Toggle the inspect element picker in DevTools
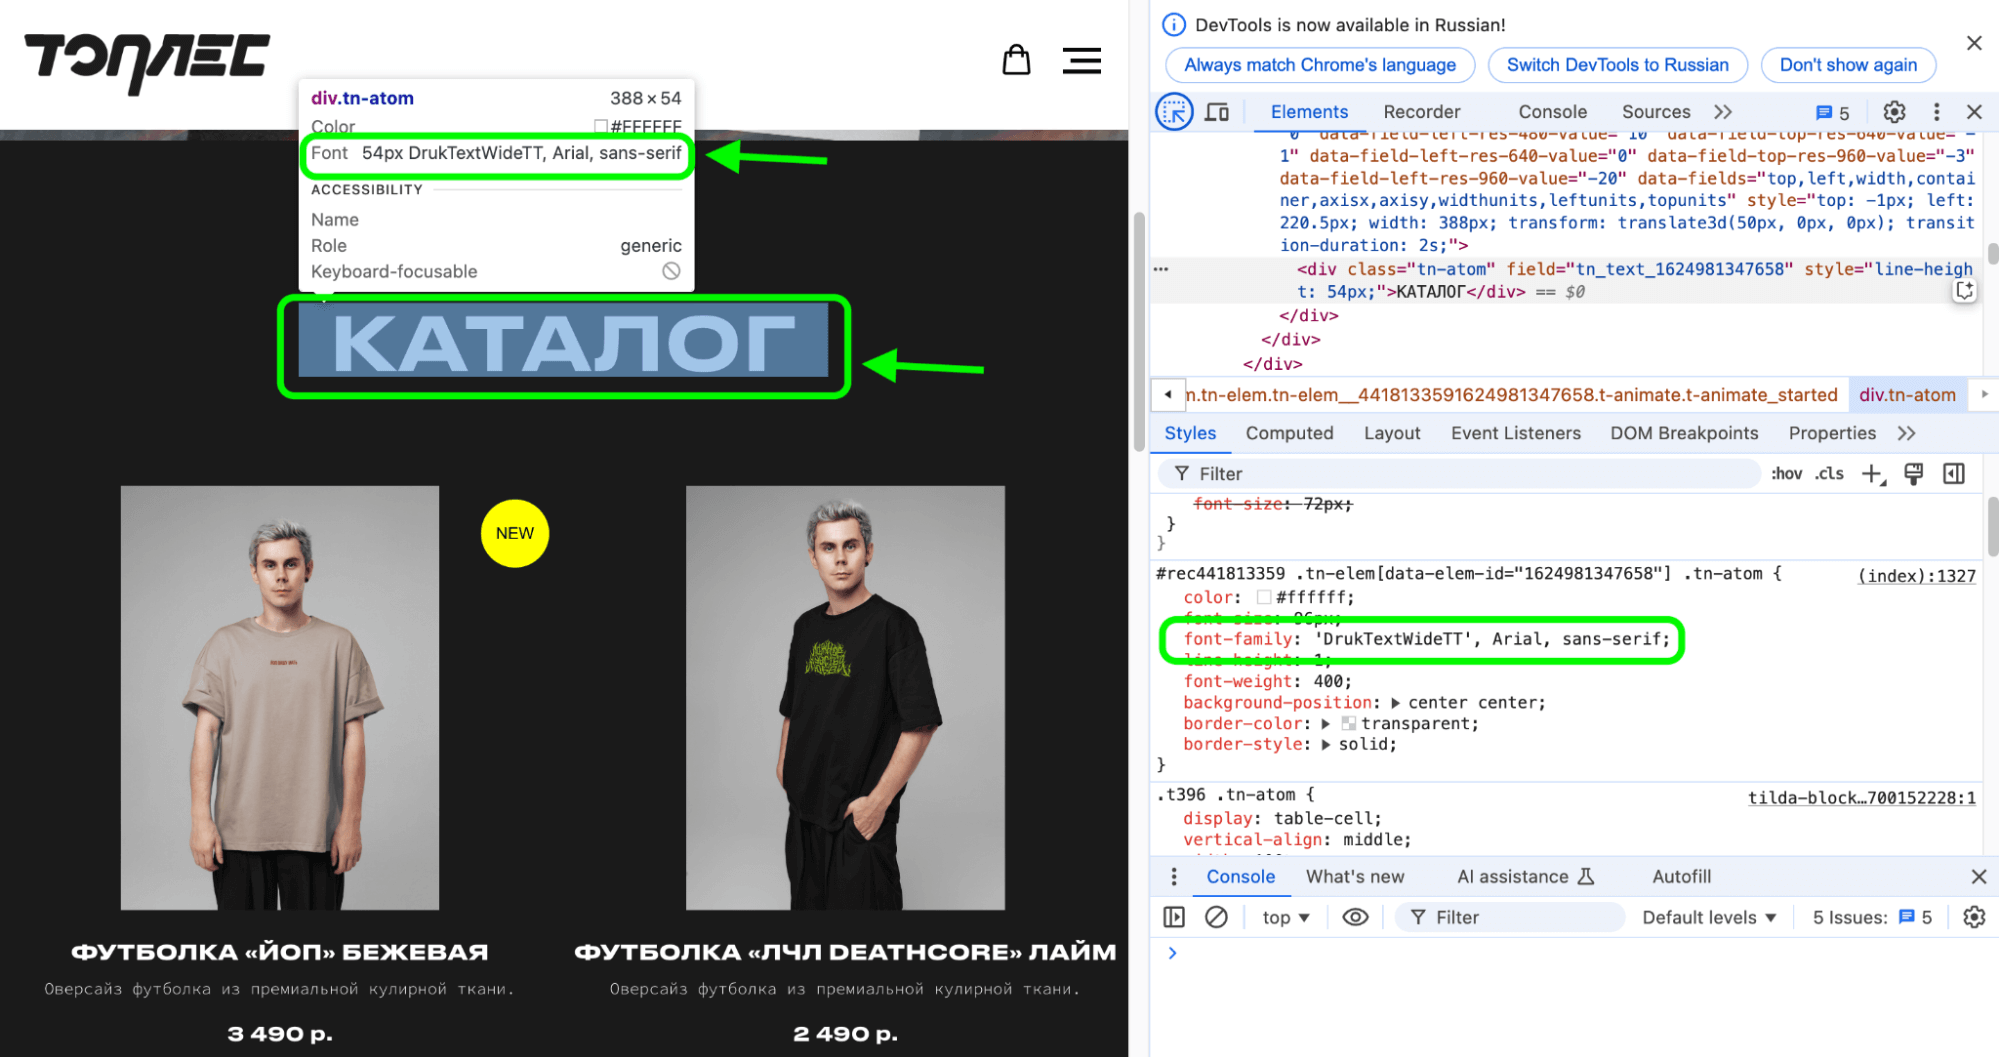Image resolution: width=1999 pixels, height=1058 pixels. coord(1174,112)
